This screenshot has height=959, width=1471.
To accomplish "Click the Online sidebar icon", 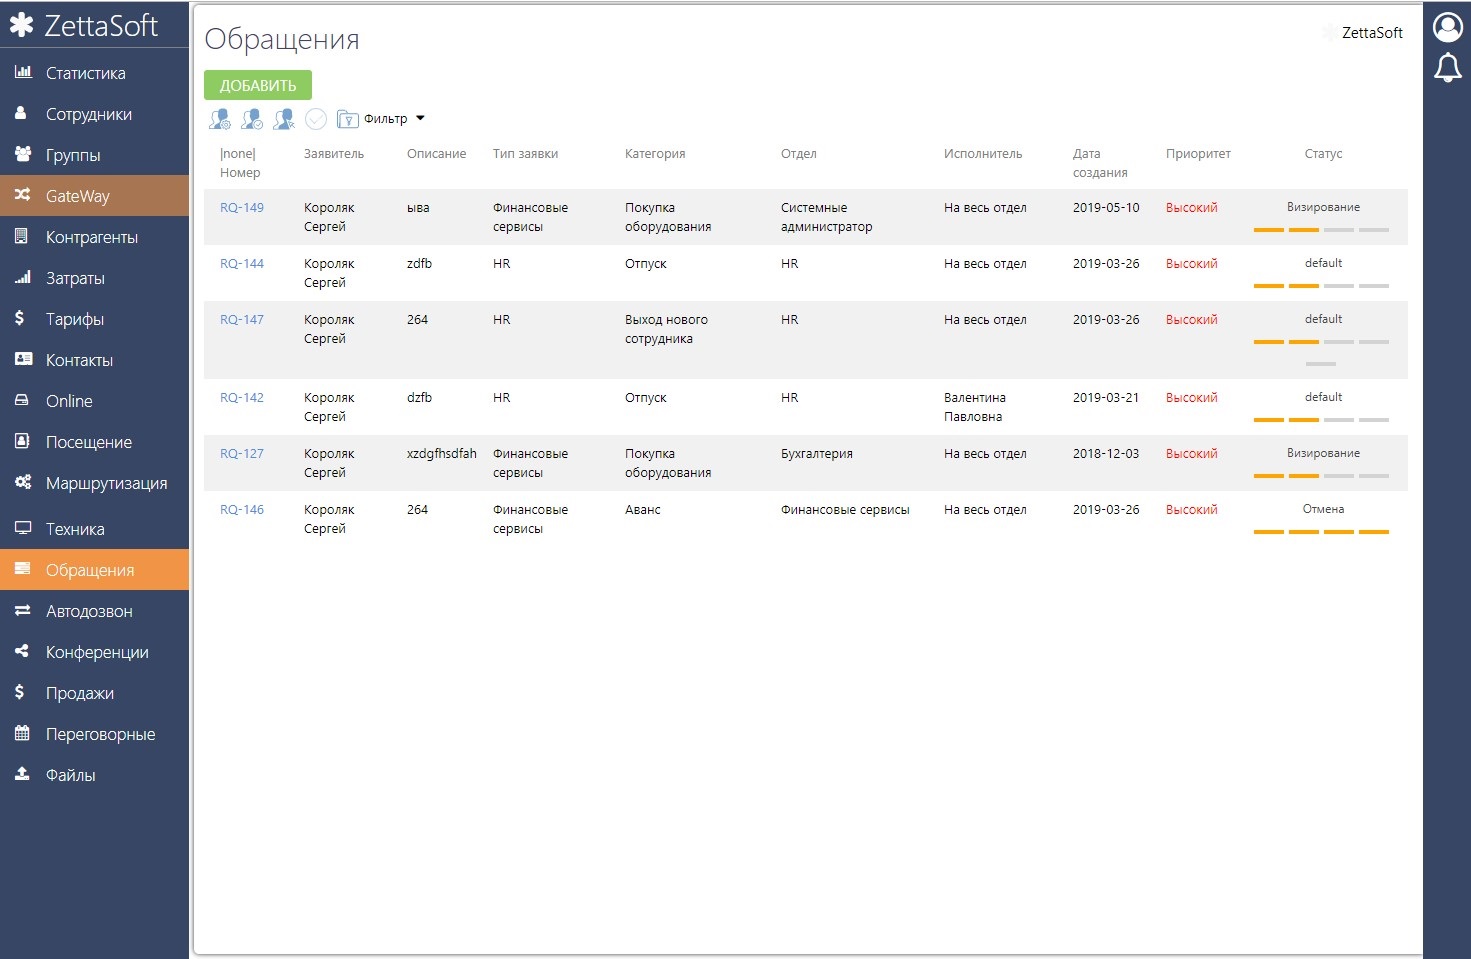I will [x=22, y=400].
